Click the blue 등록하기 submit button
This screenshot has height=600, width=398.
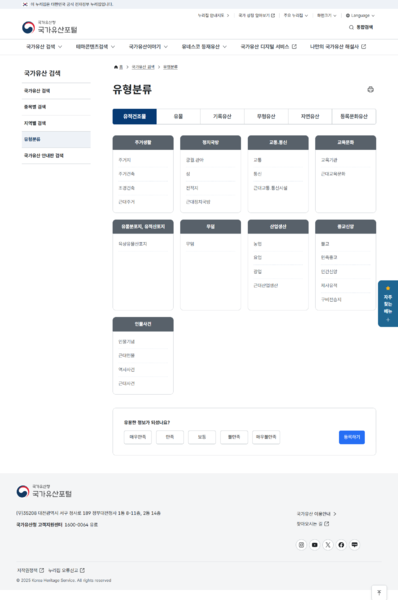point(352,437)
